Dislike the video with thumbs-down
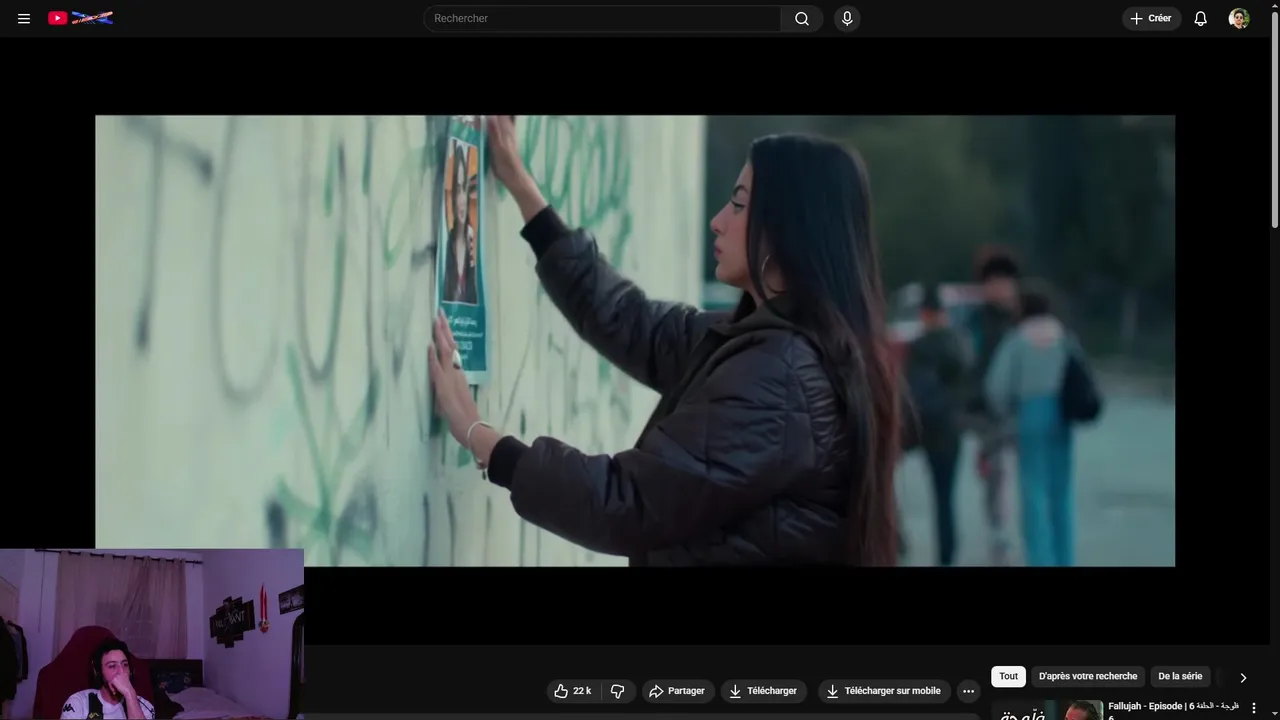The image size is (1280, 720). (617, 691)
